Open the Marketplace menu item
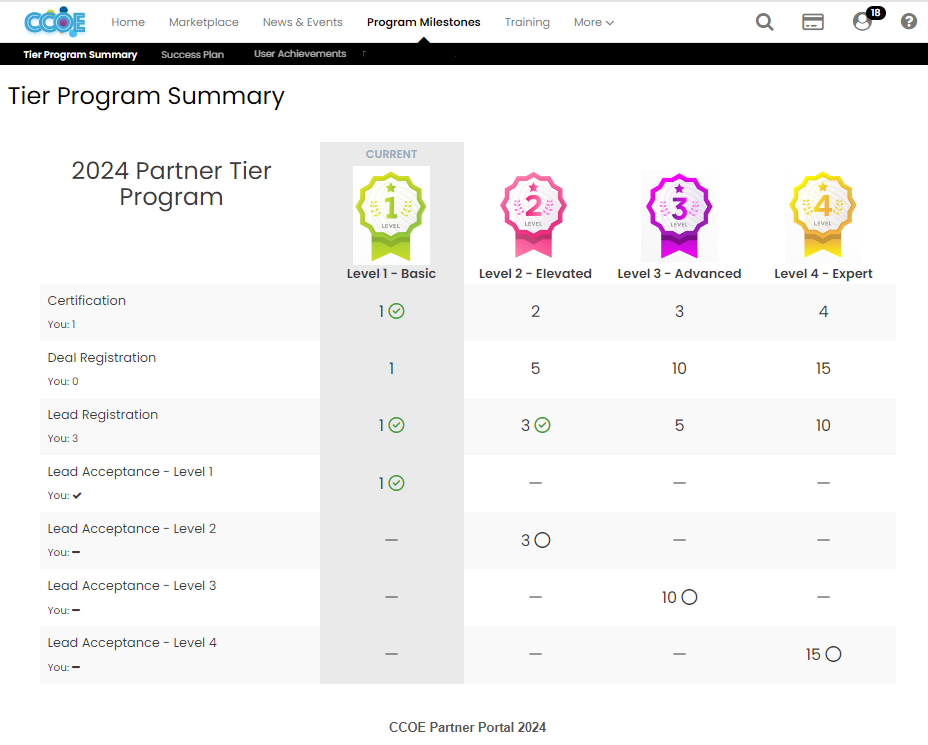This screenshot has height=745, width=928. (x=203, y=22)
